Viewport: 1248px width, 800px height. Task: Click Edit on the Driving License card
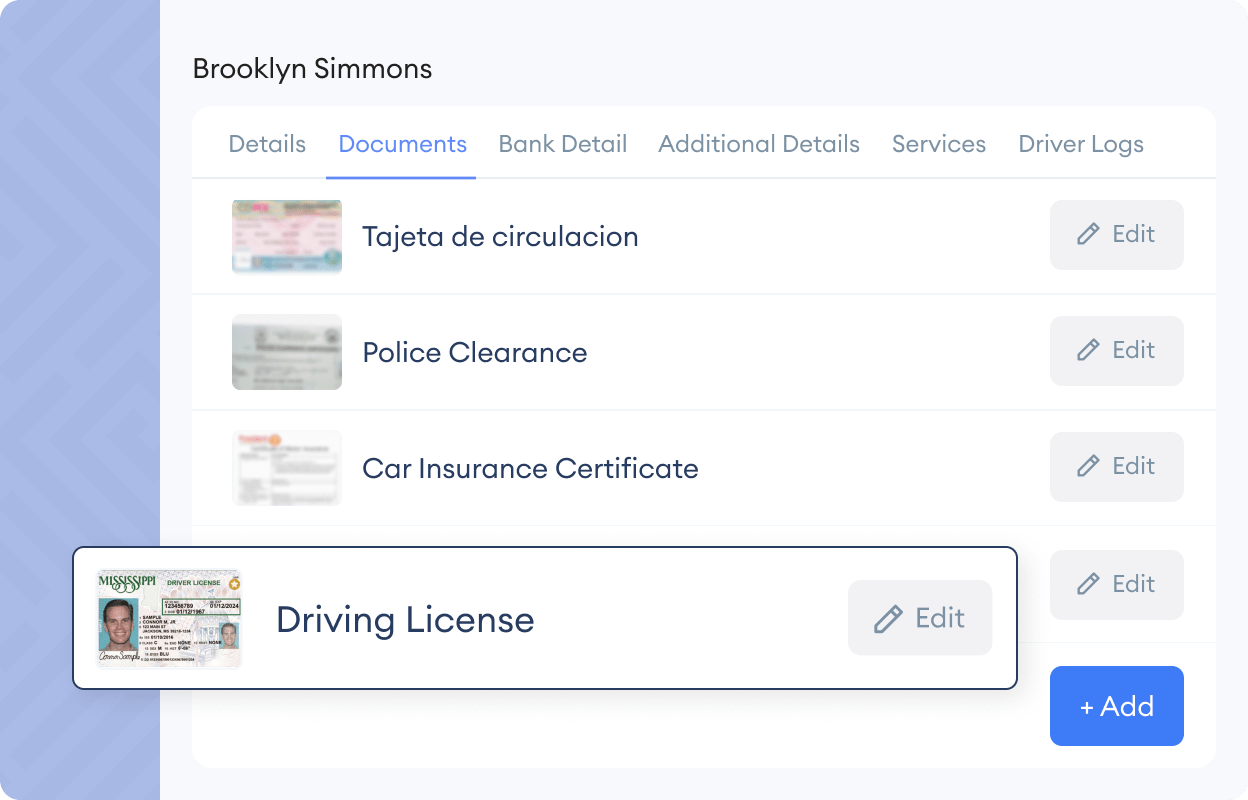[919, 618]
